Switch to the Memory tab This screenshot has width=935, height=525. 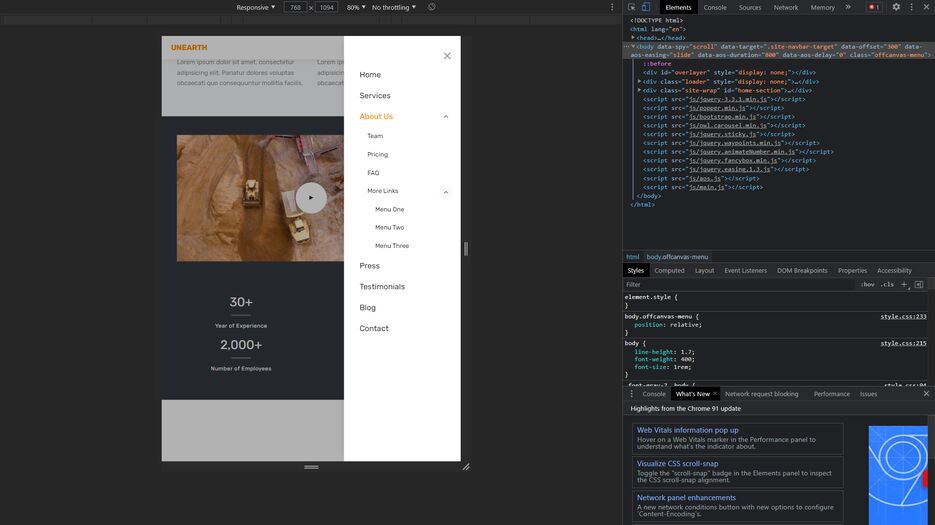point(822,8)
